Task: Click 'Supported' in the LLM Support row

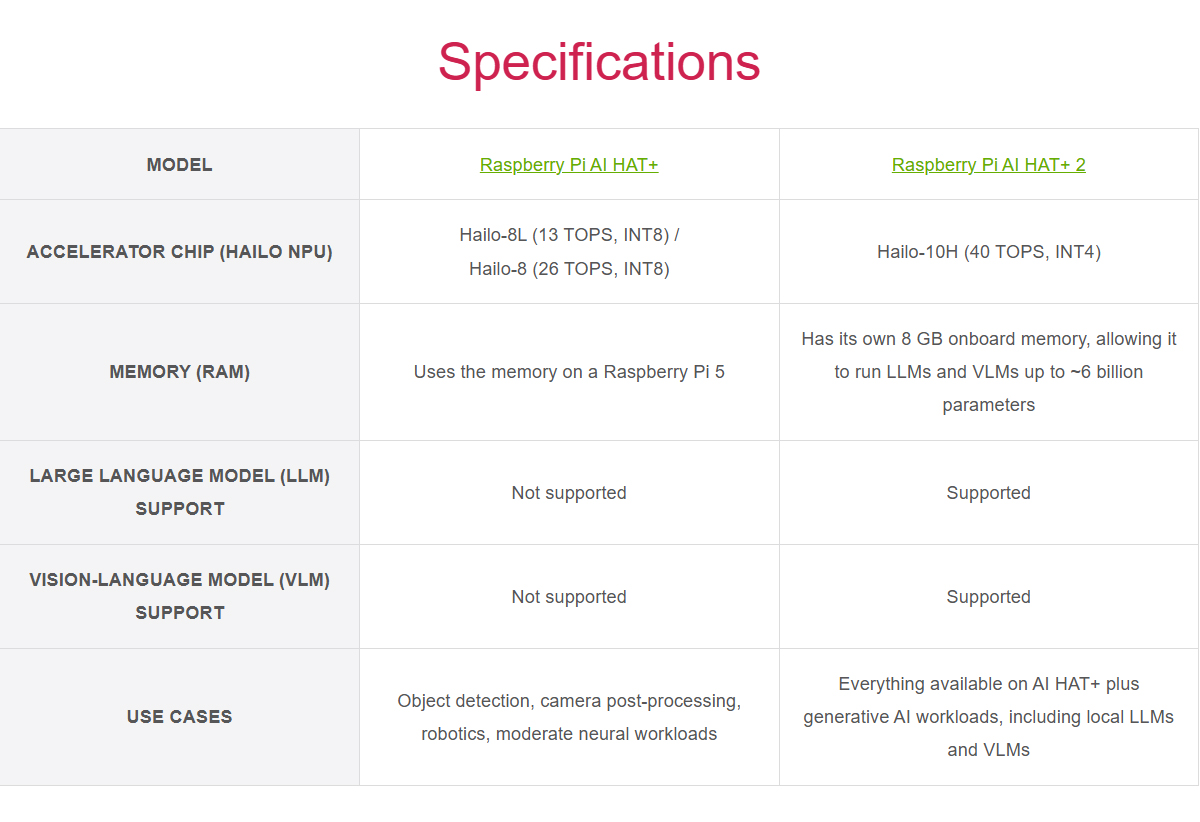Action: point(988,493)
